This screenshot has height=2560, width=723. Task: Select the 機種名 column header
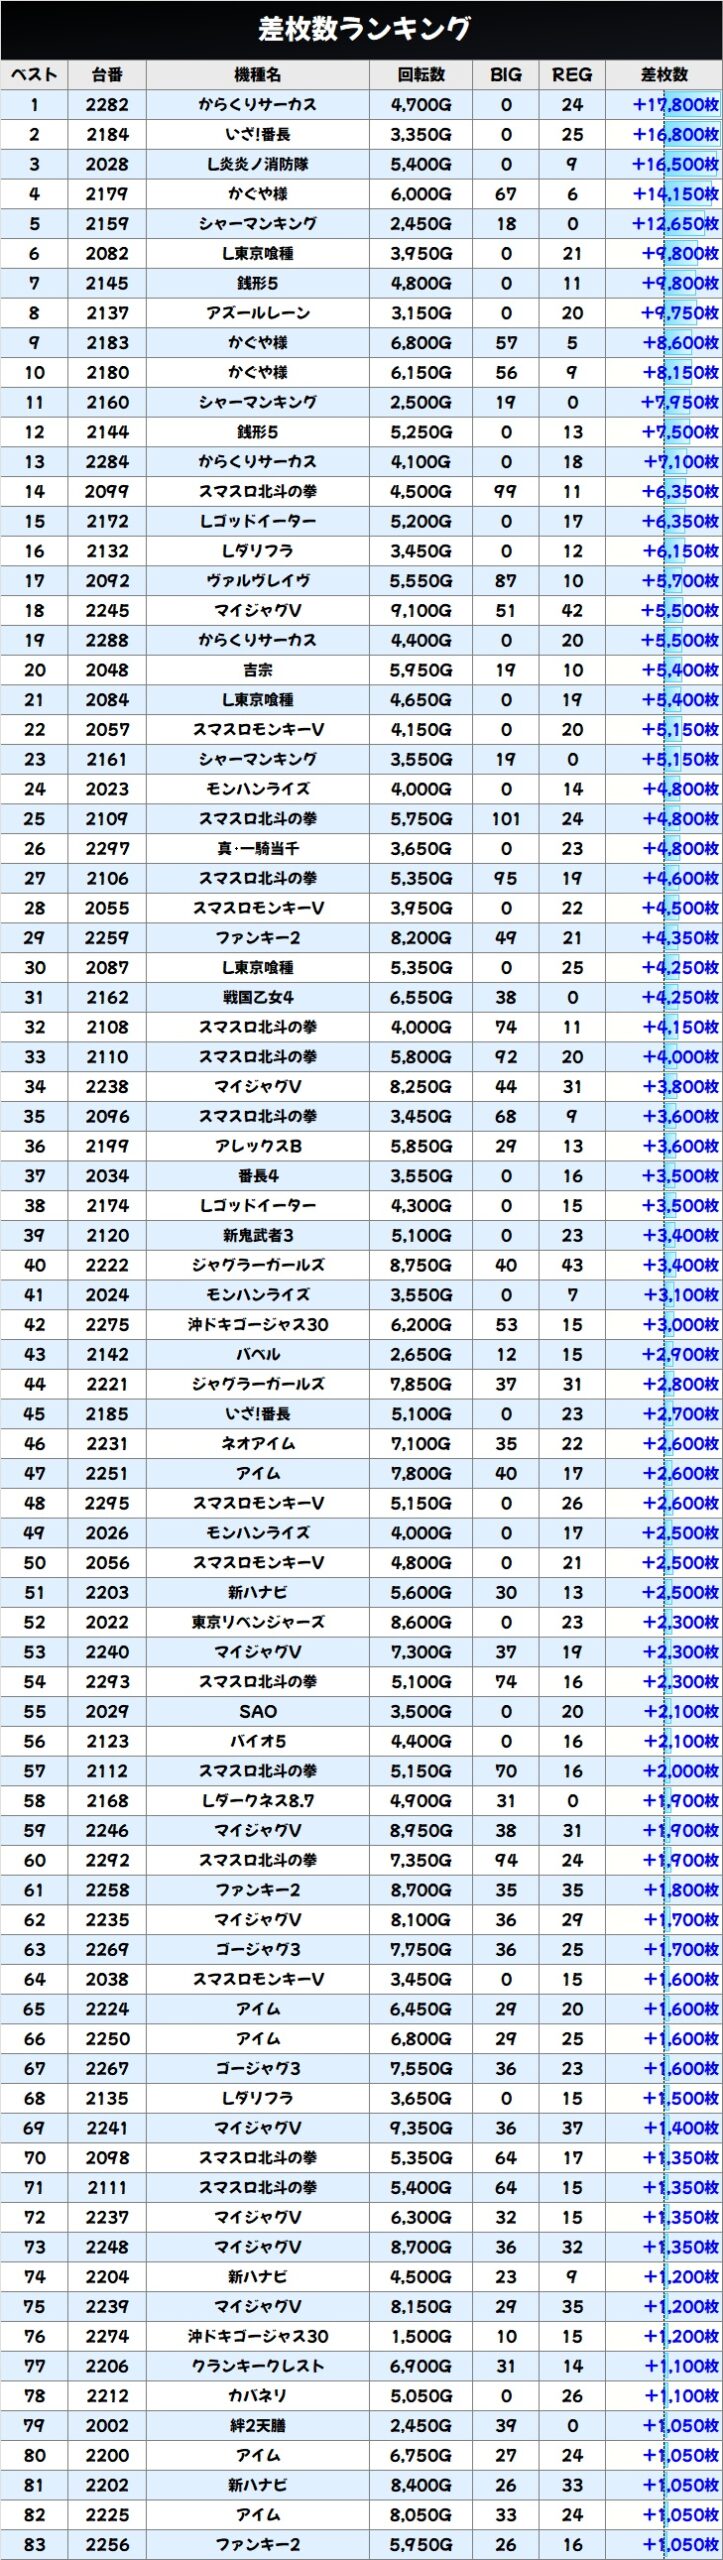pos(257,75)
